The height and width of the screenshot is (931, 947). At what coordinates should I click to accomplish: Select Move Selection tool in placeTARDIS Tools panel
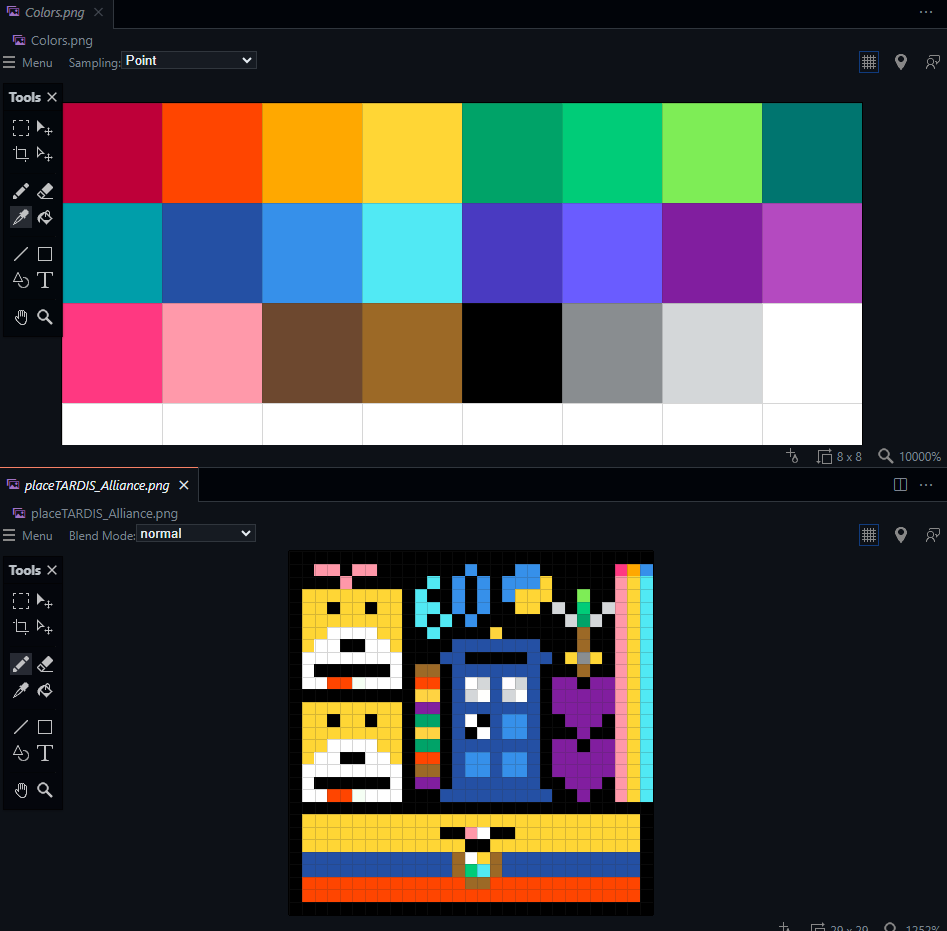click(x=45, y=601)
